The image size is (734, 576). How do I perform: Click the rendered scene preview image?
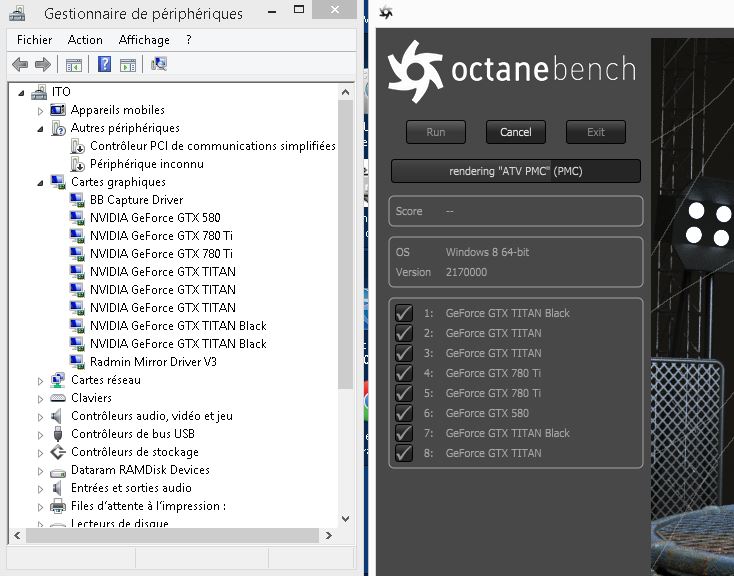coord(692,307)
